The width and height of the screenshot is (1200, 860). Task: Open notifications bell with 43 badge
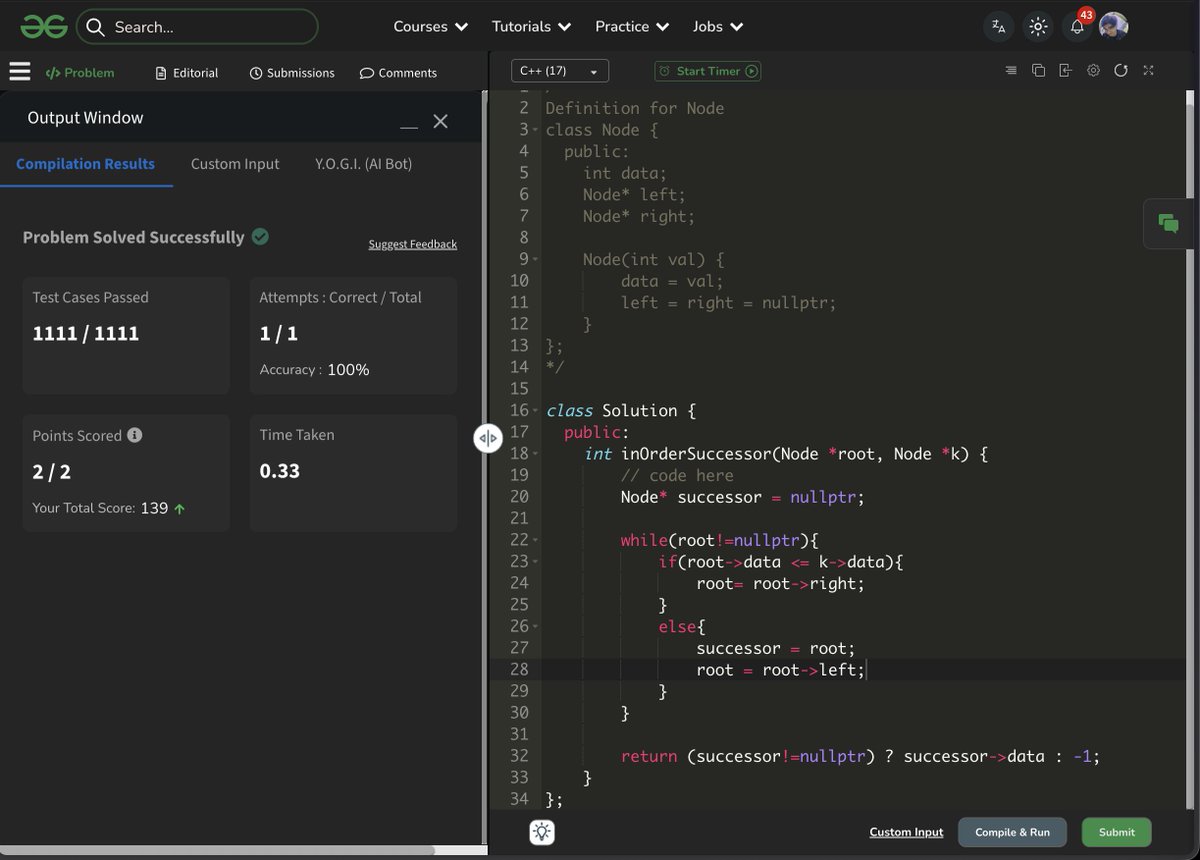point(1079,25)
